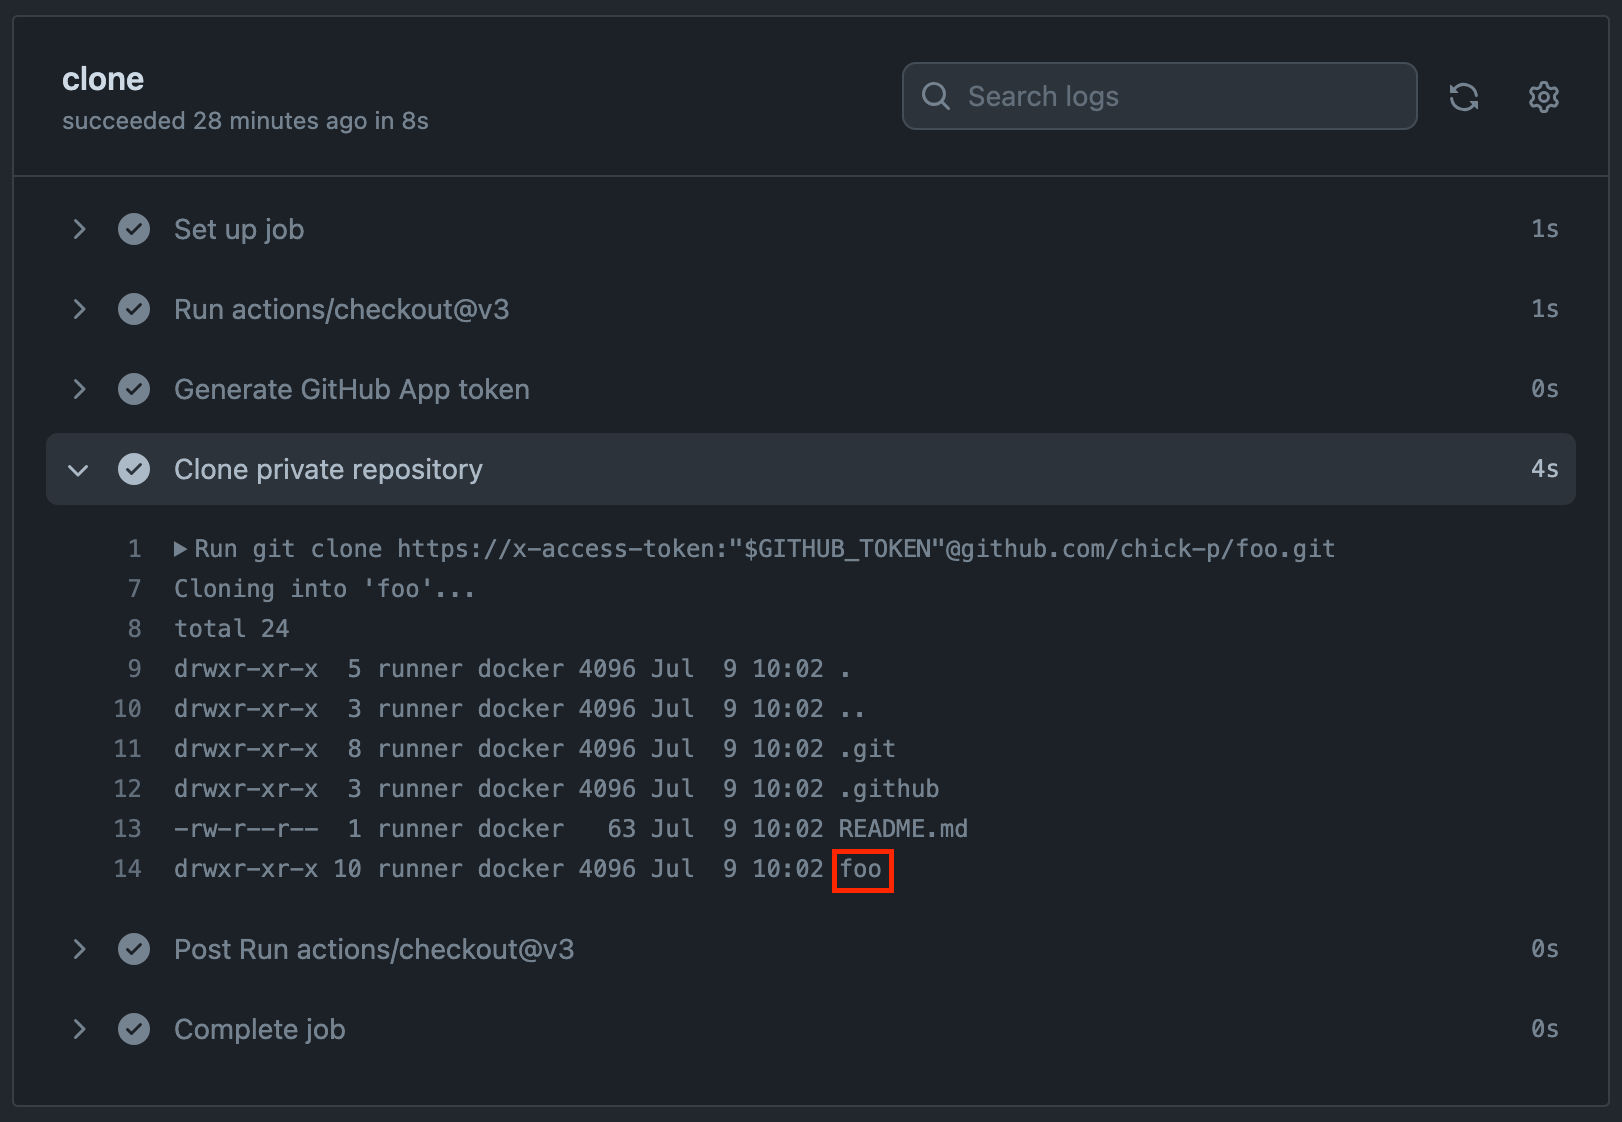
Task: Expand the Complete job step chevron
Action: (x=79, y=1029)
